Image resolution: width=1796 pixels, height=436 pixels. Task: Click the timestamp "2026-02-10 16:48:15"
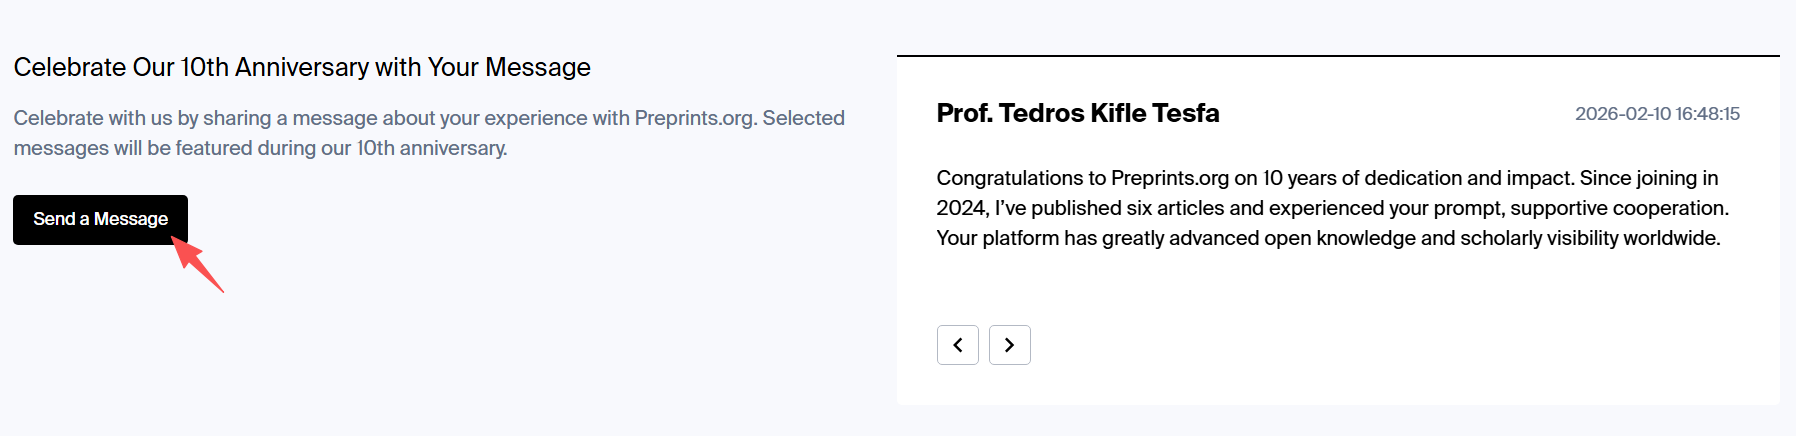click(x=1657, y=114)
